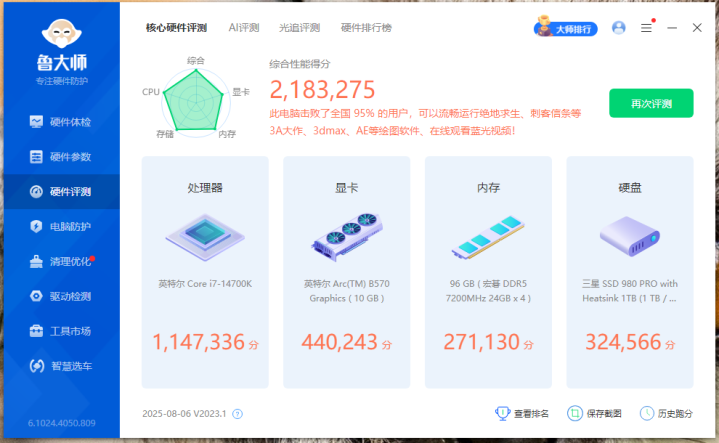Click the memory stick illustration
This screenshot has width=719, height=443.
click(x=488, y=237)
